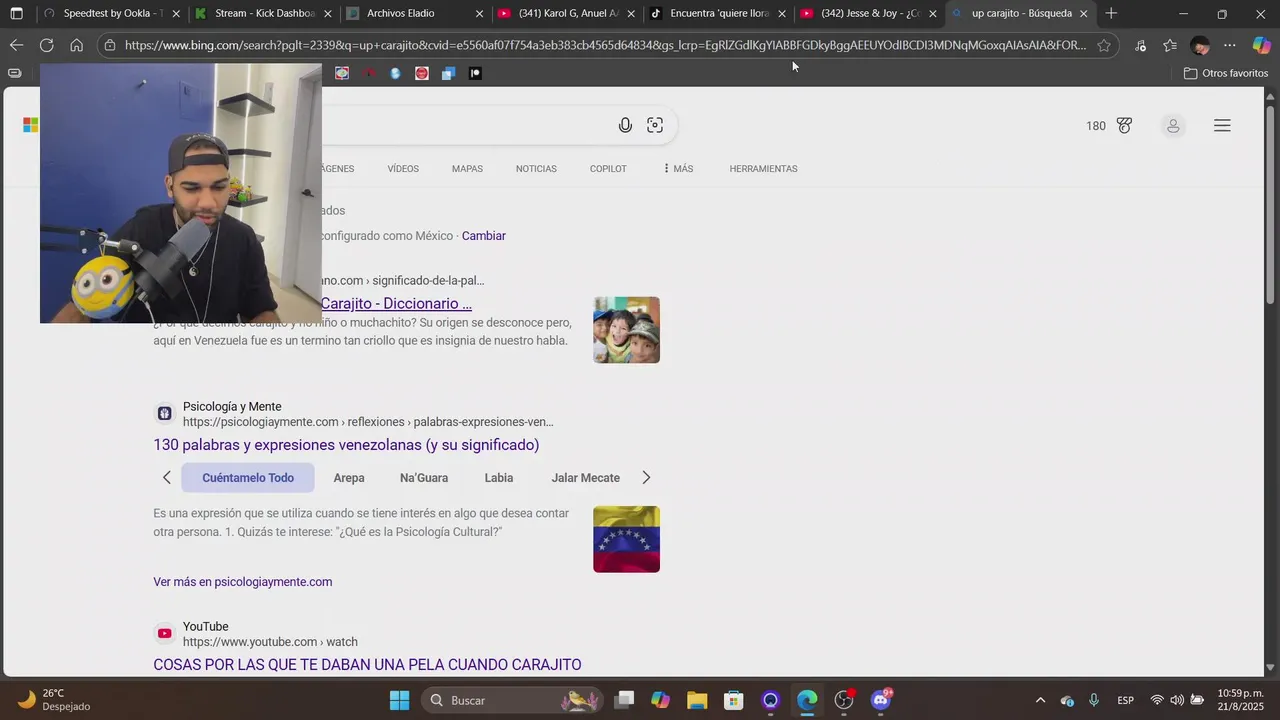Image resolution: width=1280 pixels, height=720 pixels.
Task: Show hidden tray icons chevron
Action: (1040, 700)
